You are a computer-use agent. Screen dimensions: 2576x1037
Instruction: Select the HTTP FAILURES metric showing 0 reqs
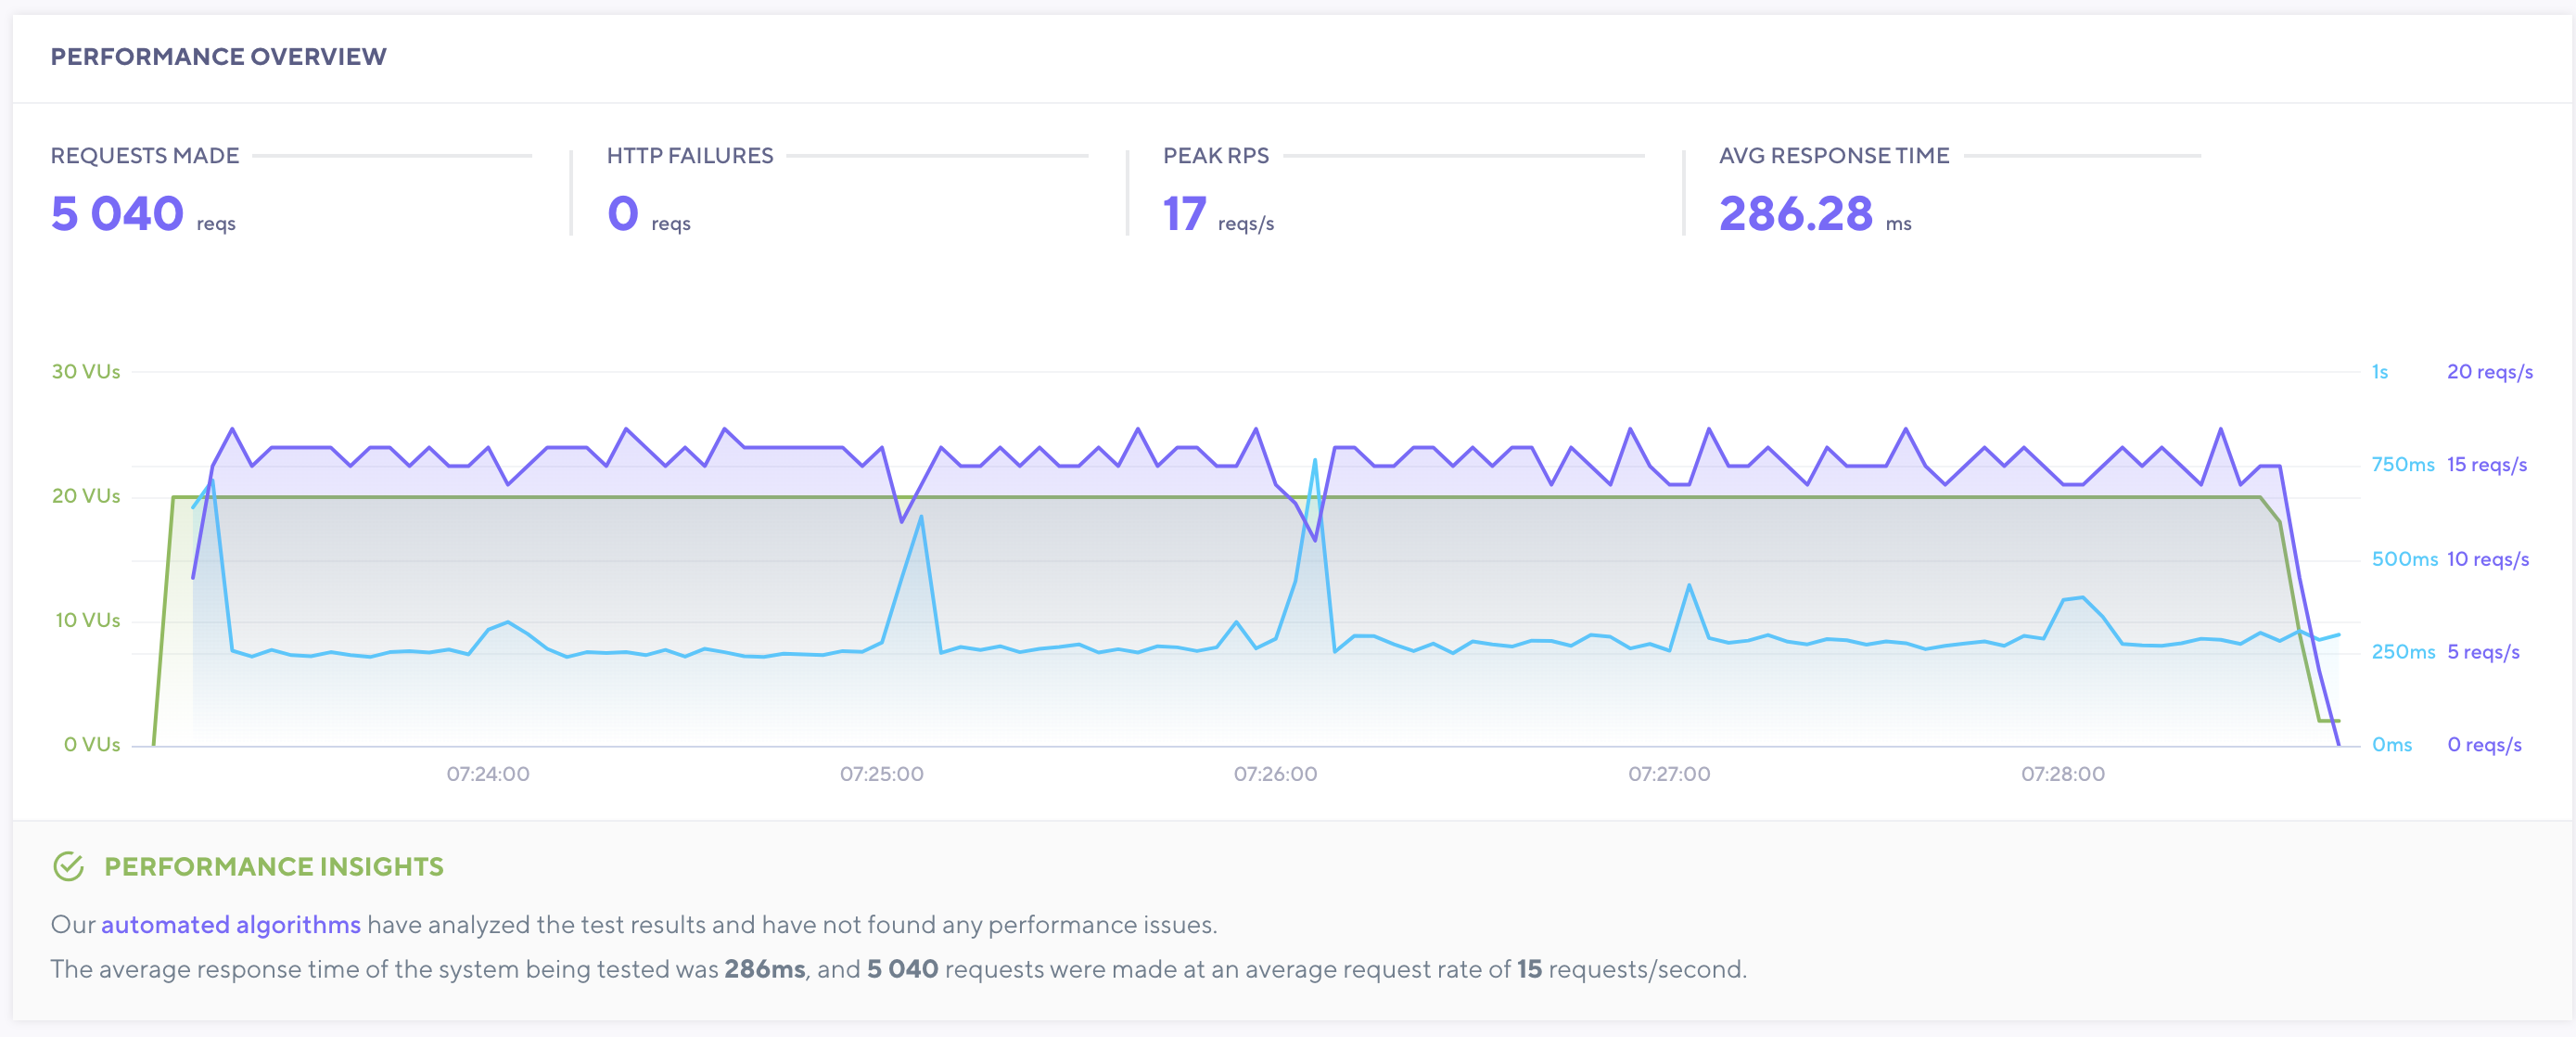pos(623,212)
